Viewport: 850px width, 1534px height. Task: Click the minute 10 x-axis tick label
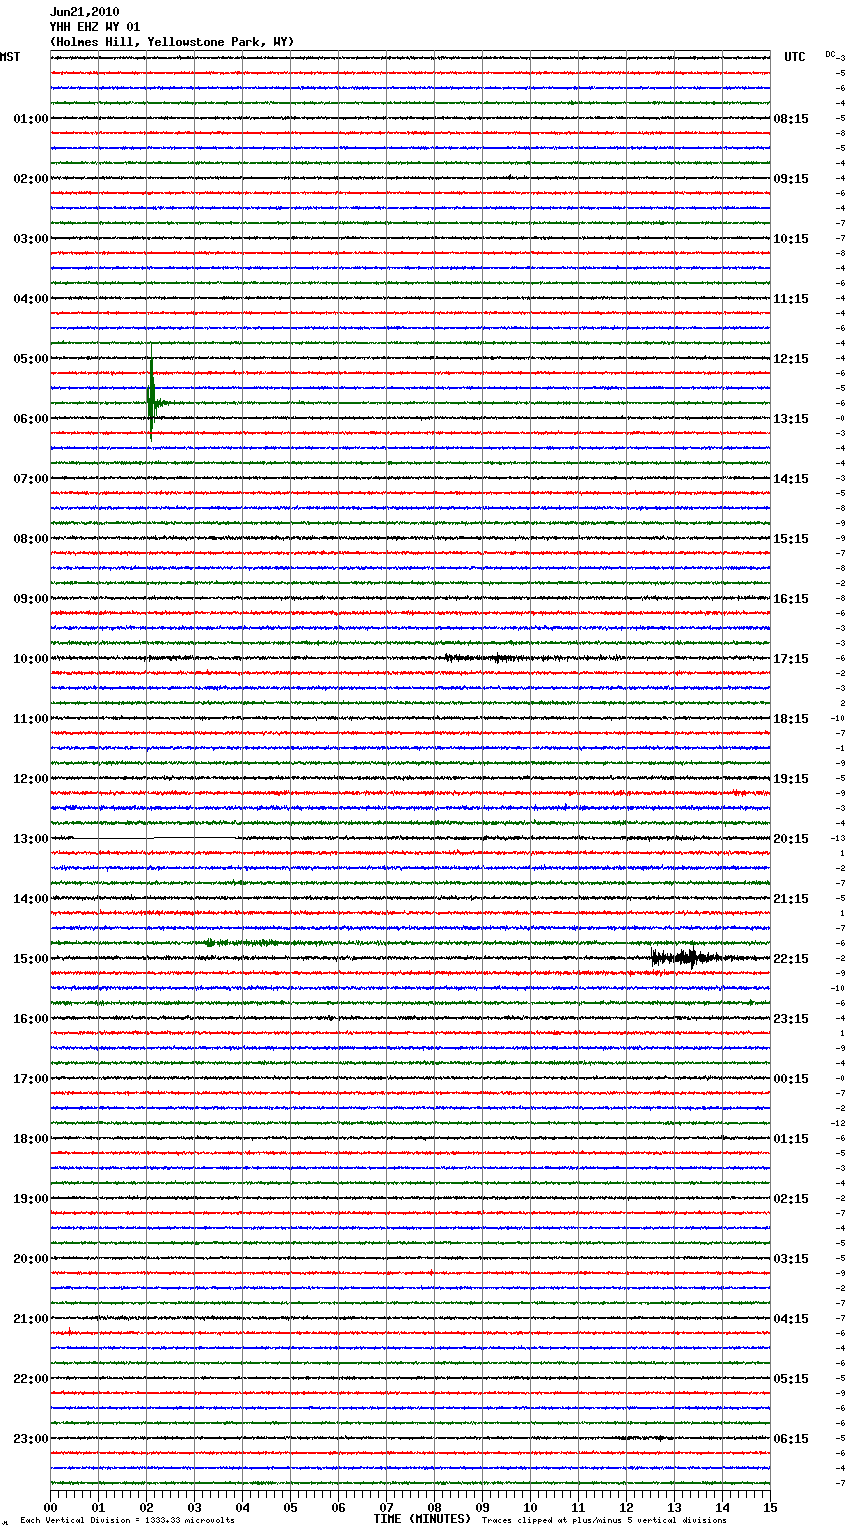[530, 1507]
